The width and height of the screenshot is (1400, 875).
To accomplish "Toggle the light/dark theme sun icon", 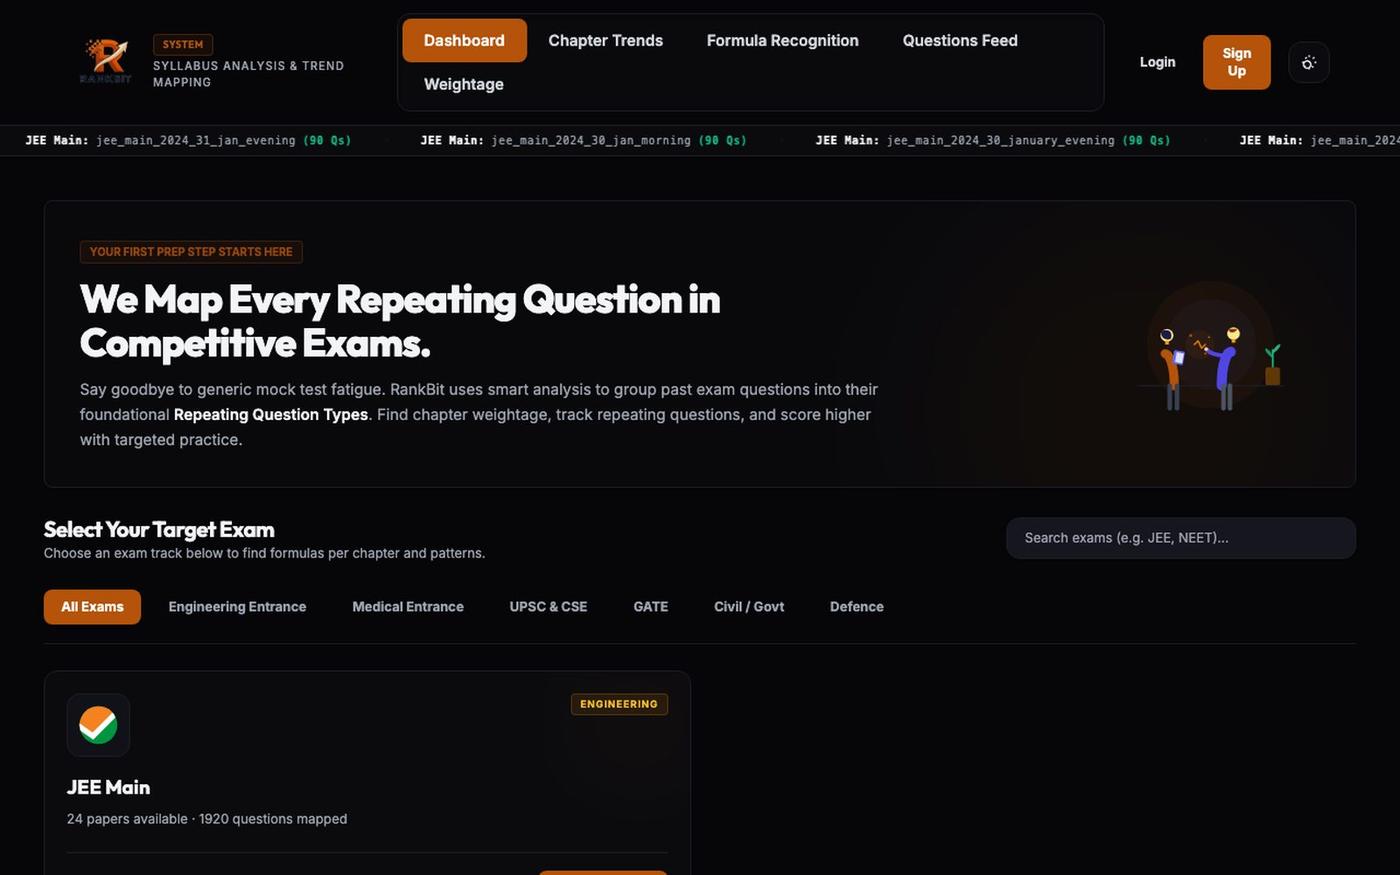I will pyautogui.click(x=1309, y=62).
